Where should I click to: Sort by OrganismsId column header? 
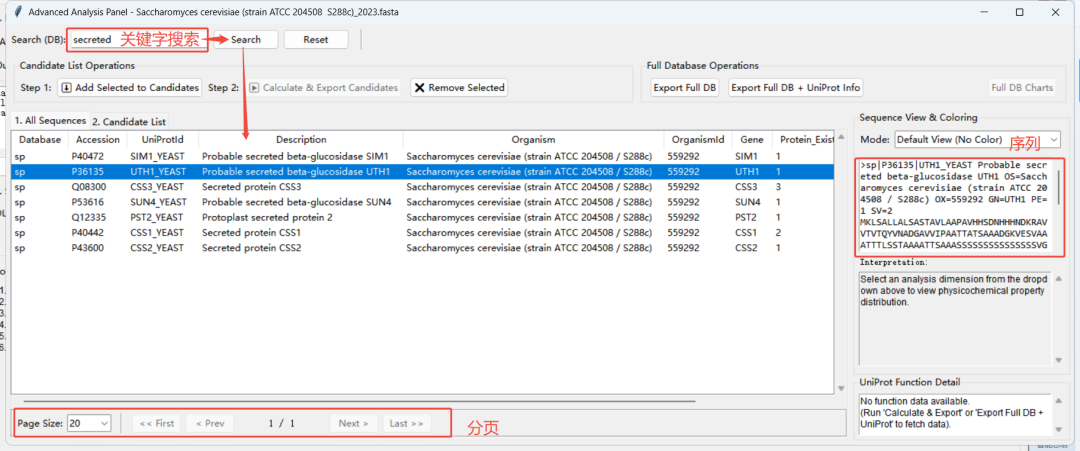pos(698,139)
